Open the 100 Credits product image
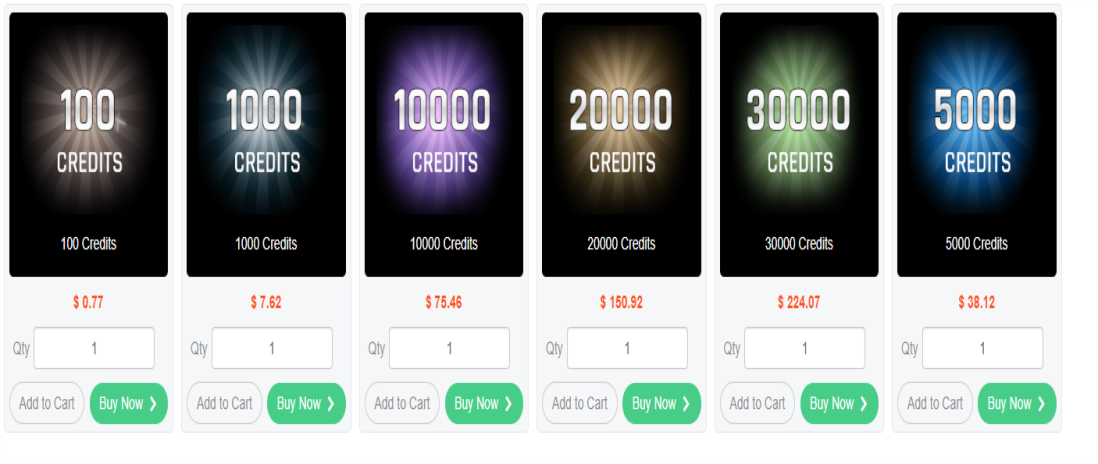Viewport: 1098px width, 464px height. click(x=88, y=145)
